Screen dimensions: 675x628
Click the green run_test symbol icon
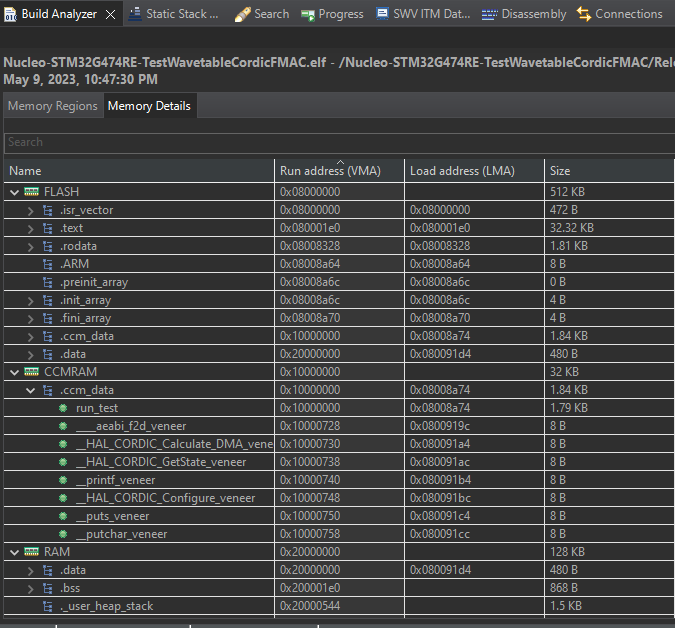[x=63, y=408]
